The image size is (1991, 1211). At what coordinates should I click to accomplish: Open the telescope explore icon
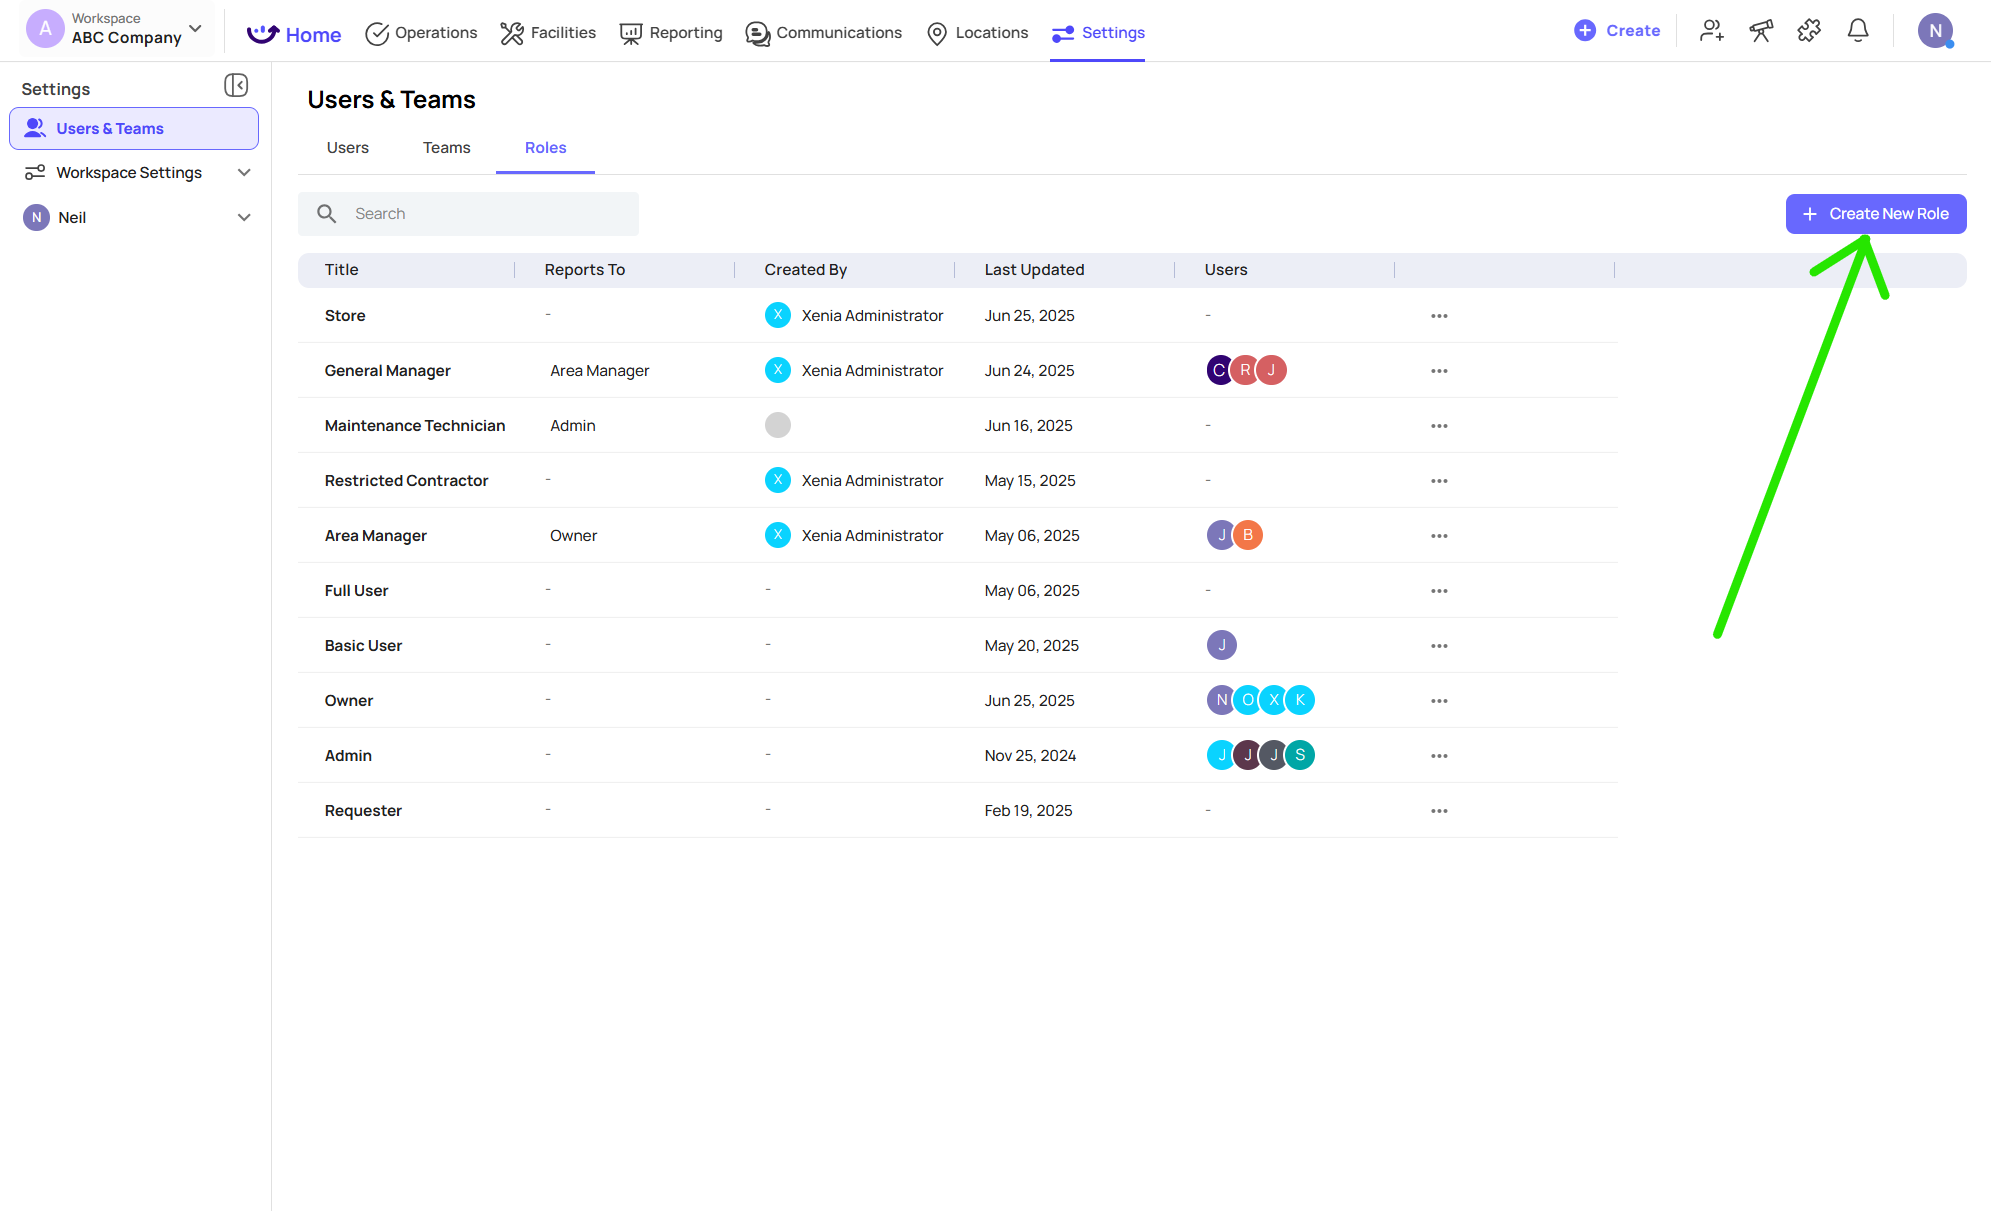pos(1761,31)
